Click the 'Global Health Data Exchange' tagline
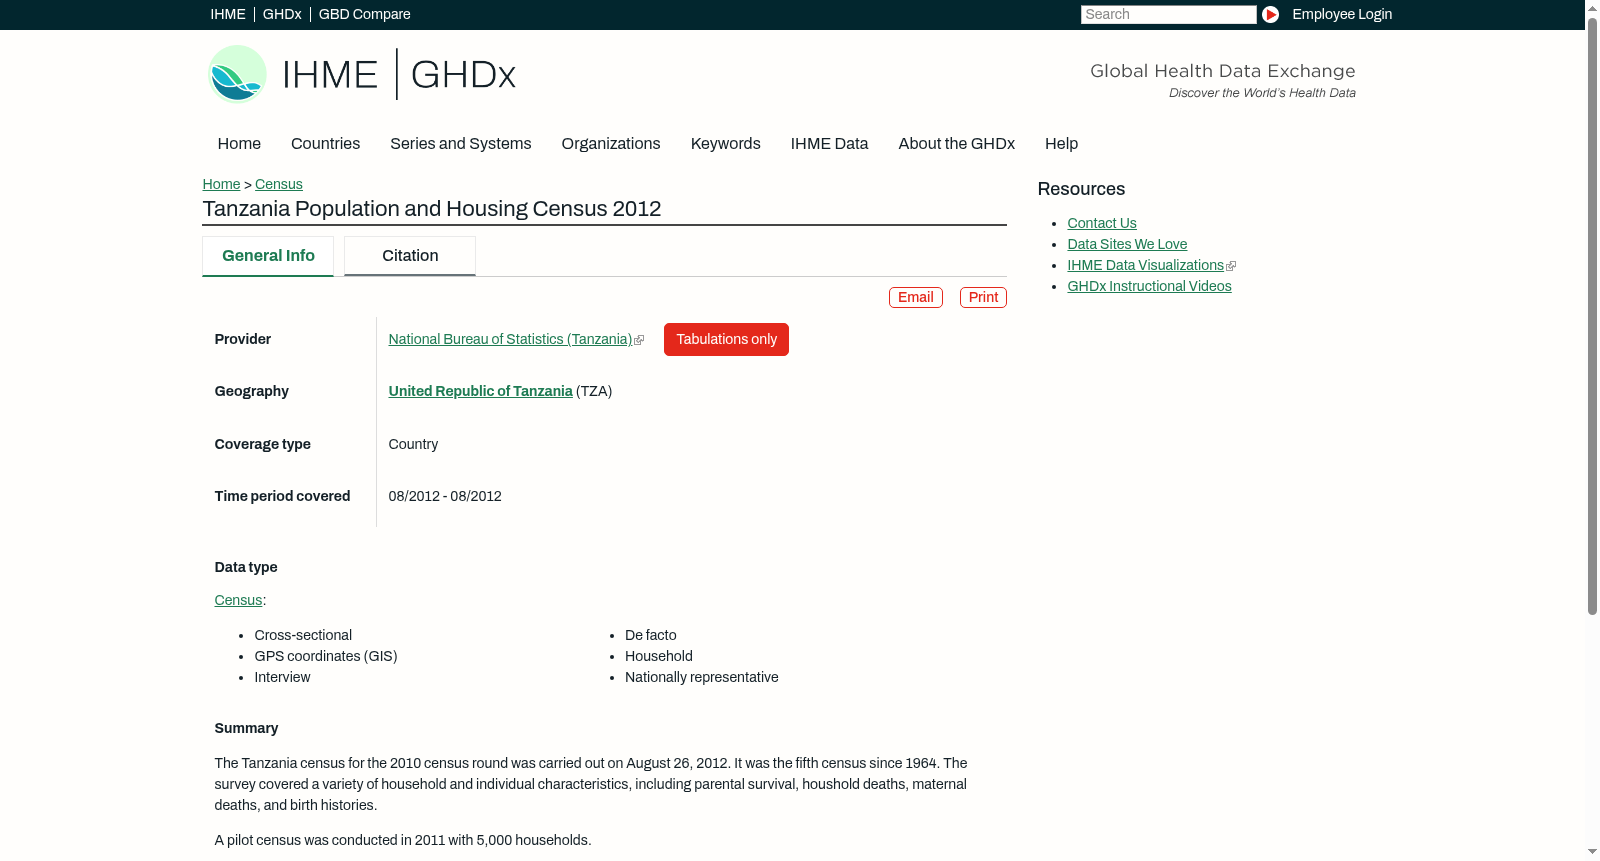The height and width of the screenshot is (861, 1600). click(1222, 71)
